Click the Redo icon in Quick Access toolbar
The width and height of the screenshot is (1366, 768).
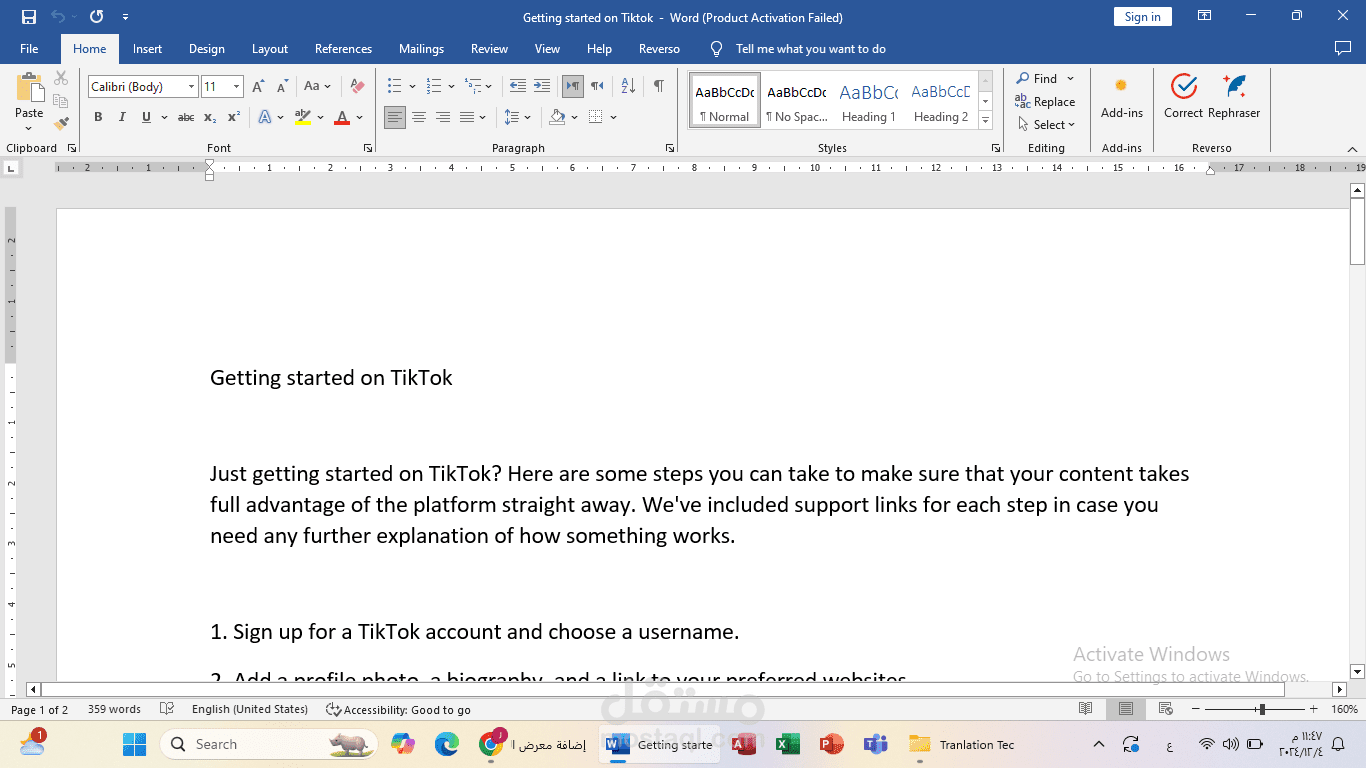coord(96,17)
